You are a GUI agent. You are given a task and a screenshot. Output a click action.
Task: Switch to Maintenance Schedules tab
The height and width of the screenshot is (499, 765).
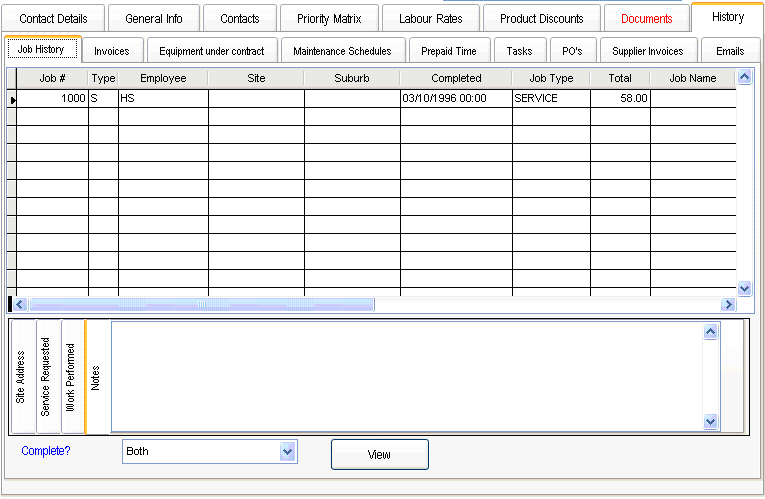(342, 51)
